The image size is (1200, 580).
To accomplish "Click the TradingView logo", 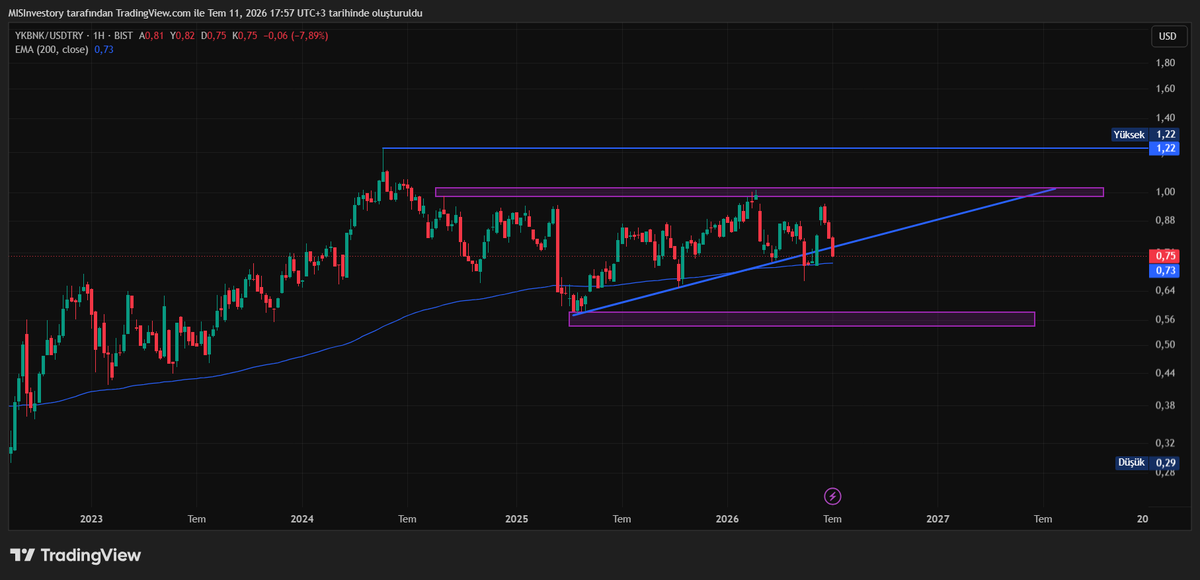I will pyautogui.click(x=76, y=555).
